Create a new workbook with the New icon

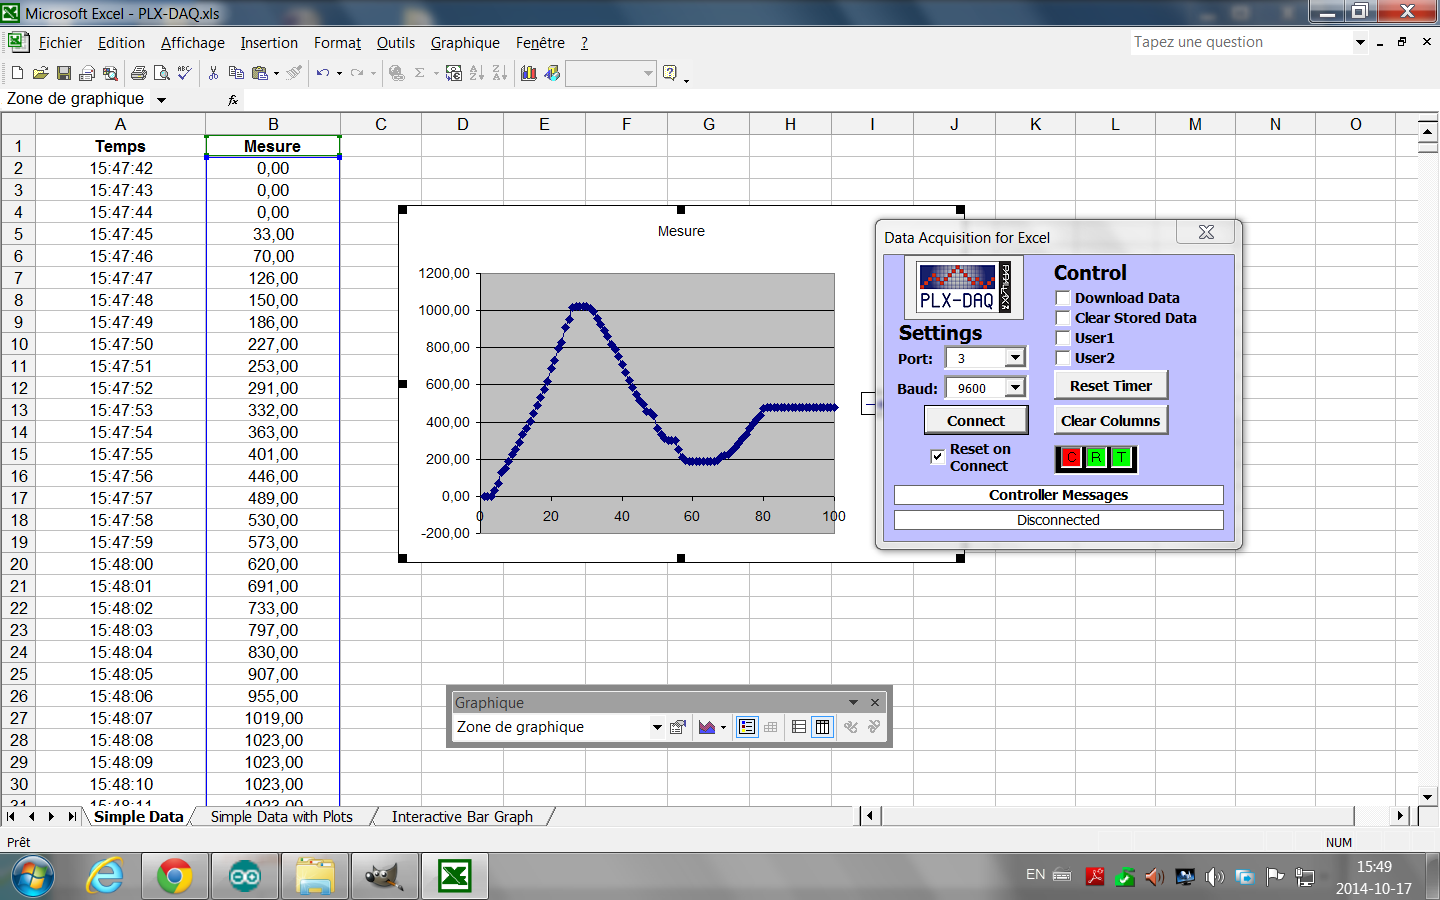tap(17, 73)
